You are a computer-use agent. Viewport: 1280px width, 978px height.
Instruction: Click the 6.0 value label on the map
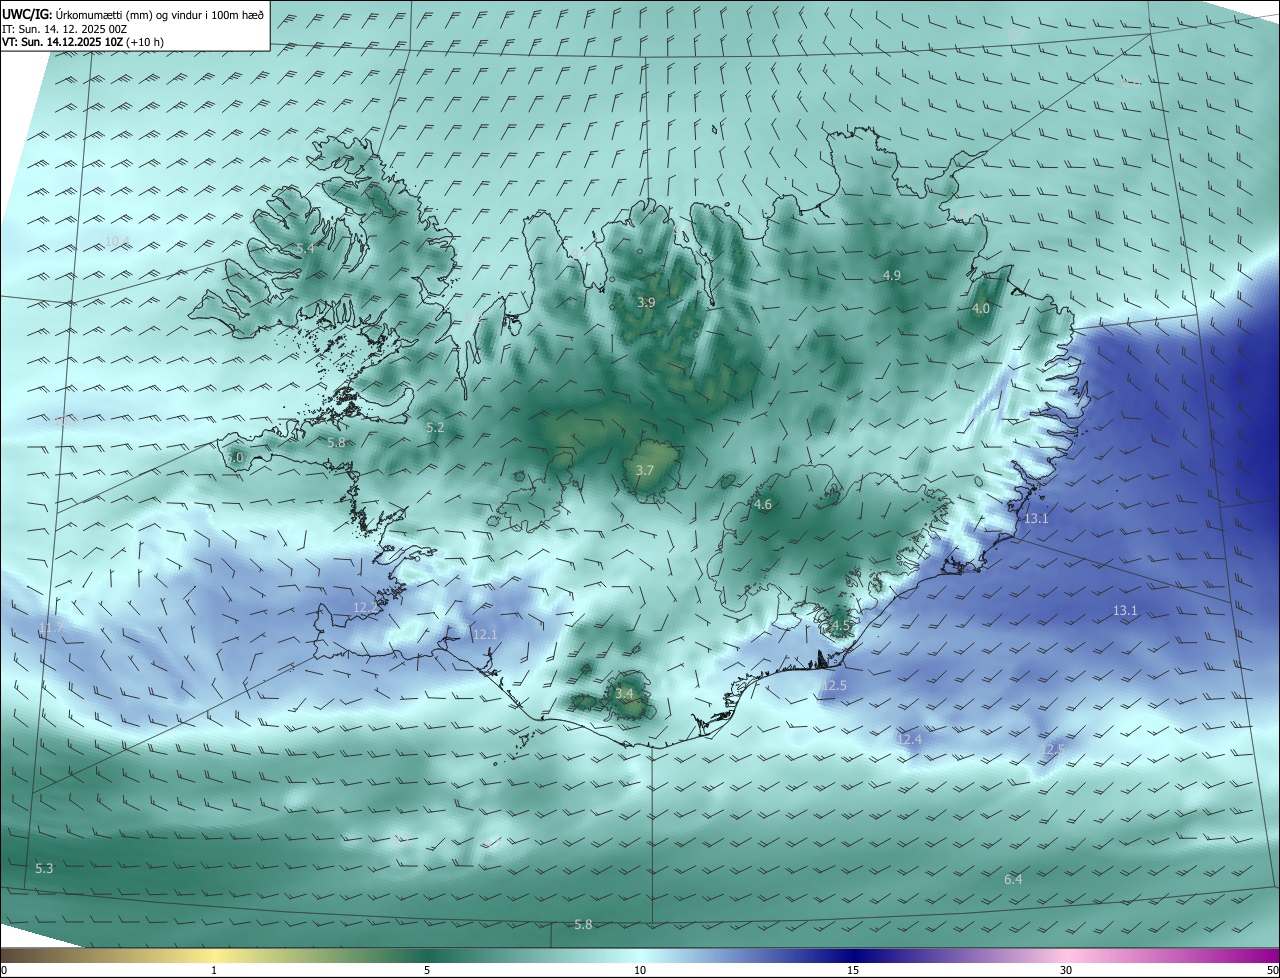[235, 457]
